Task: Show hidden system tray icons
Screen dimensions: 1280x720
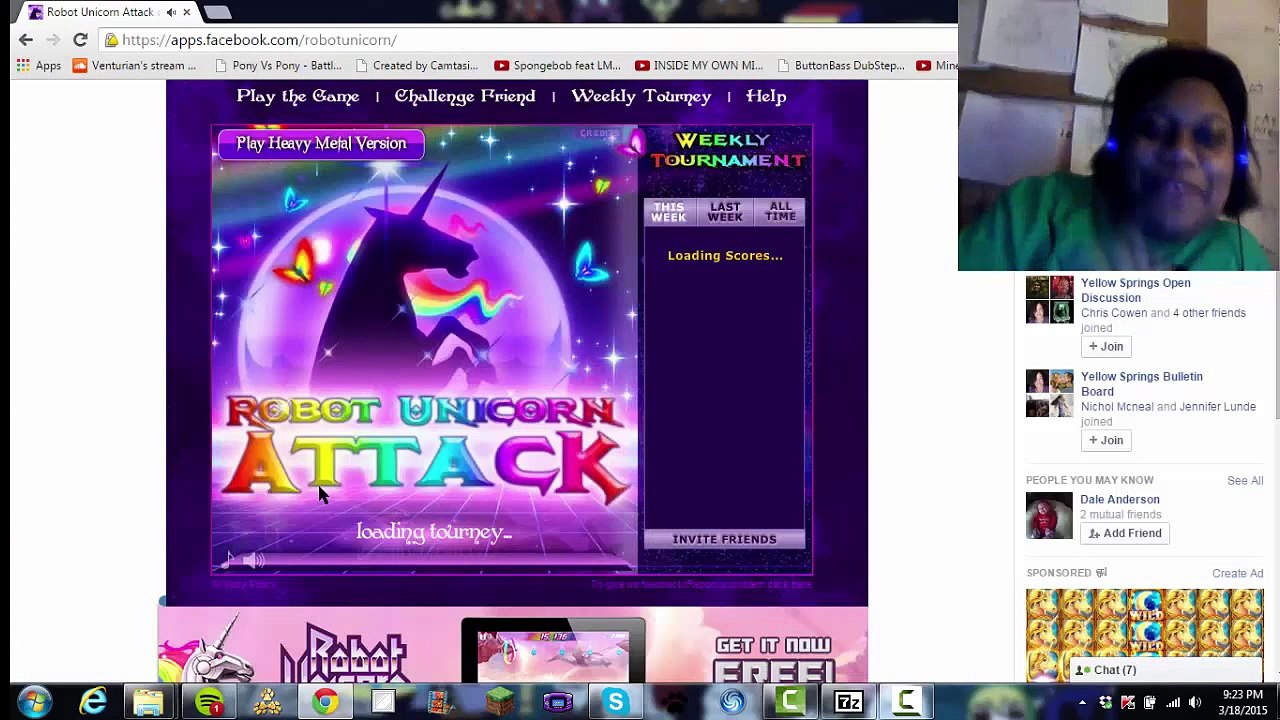Action: [x=1082, y=703]
